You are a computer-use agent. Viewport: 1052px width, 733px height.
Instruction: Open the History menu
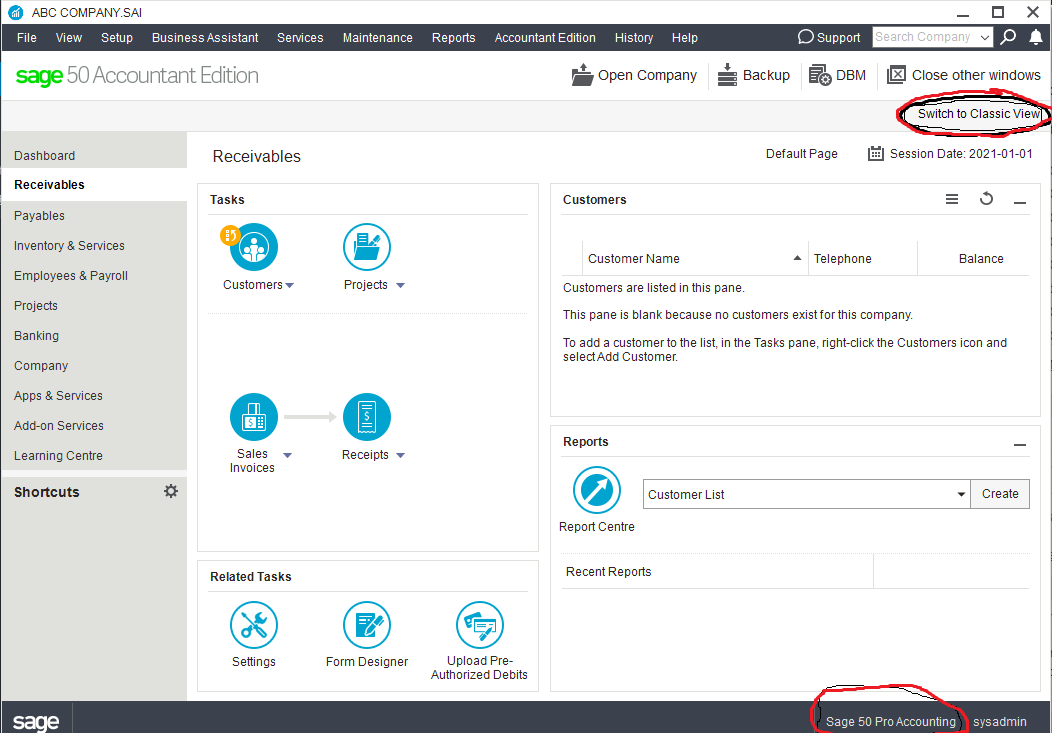[x=634, y=38]
